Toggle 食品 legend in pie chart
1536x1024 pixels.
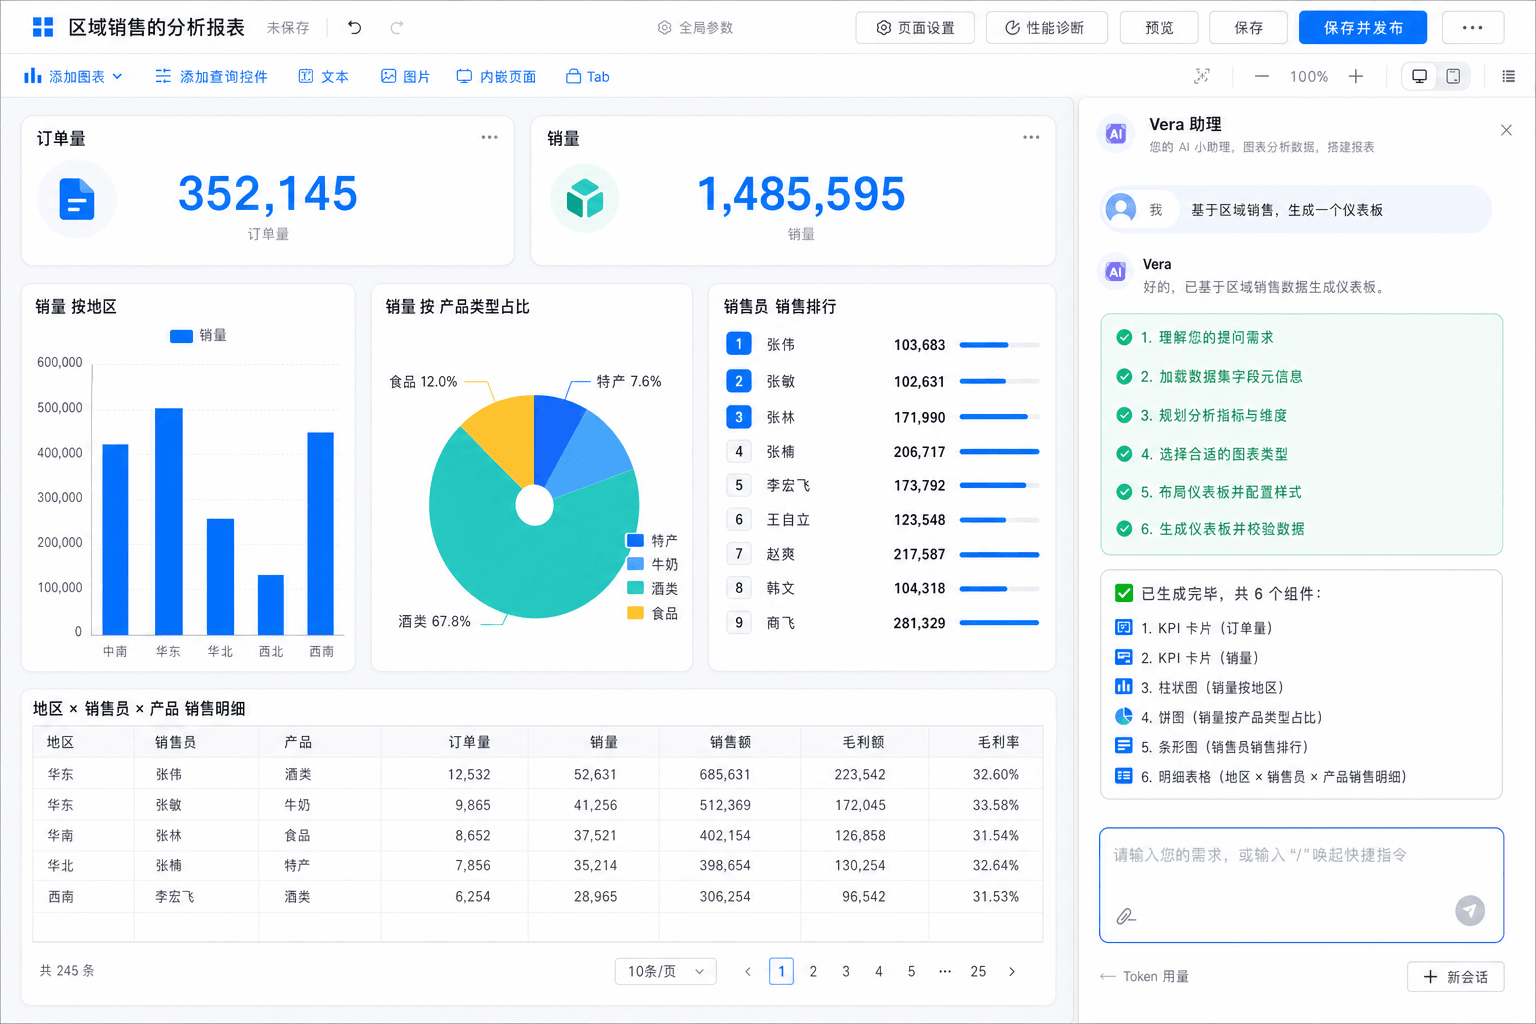click(652, 613)
